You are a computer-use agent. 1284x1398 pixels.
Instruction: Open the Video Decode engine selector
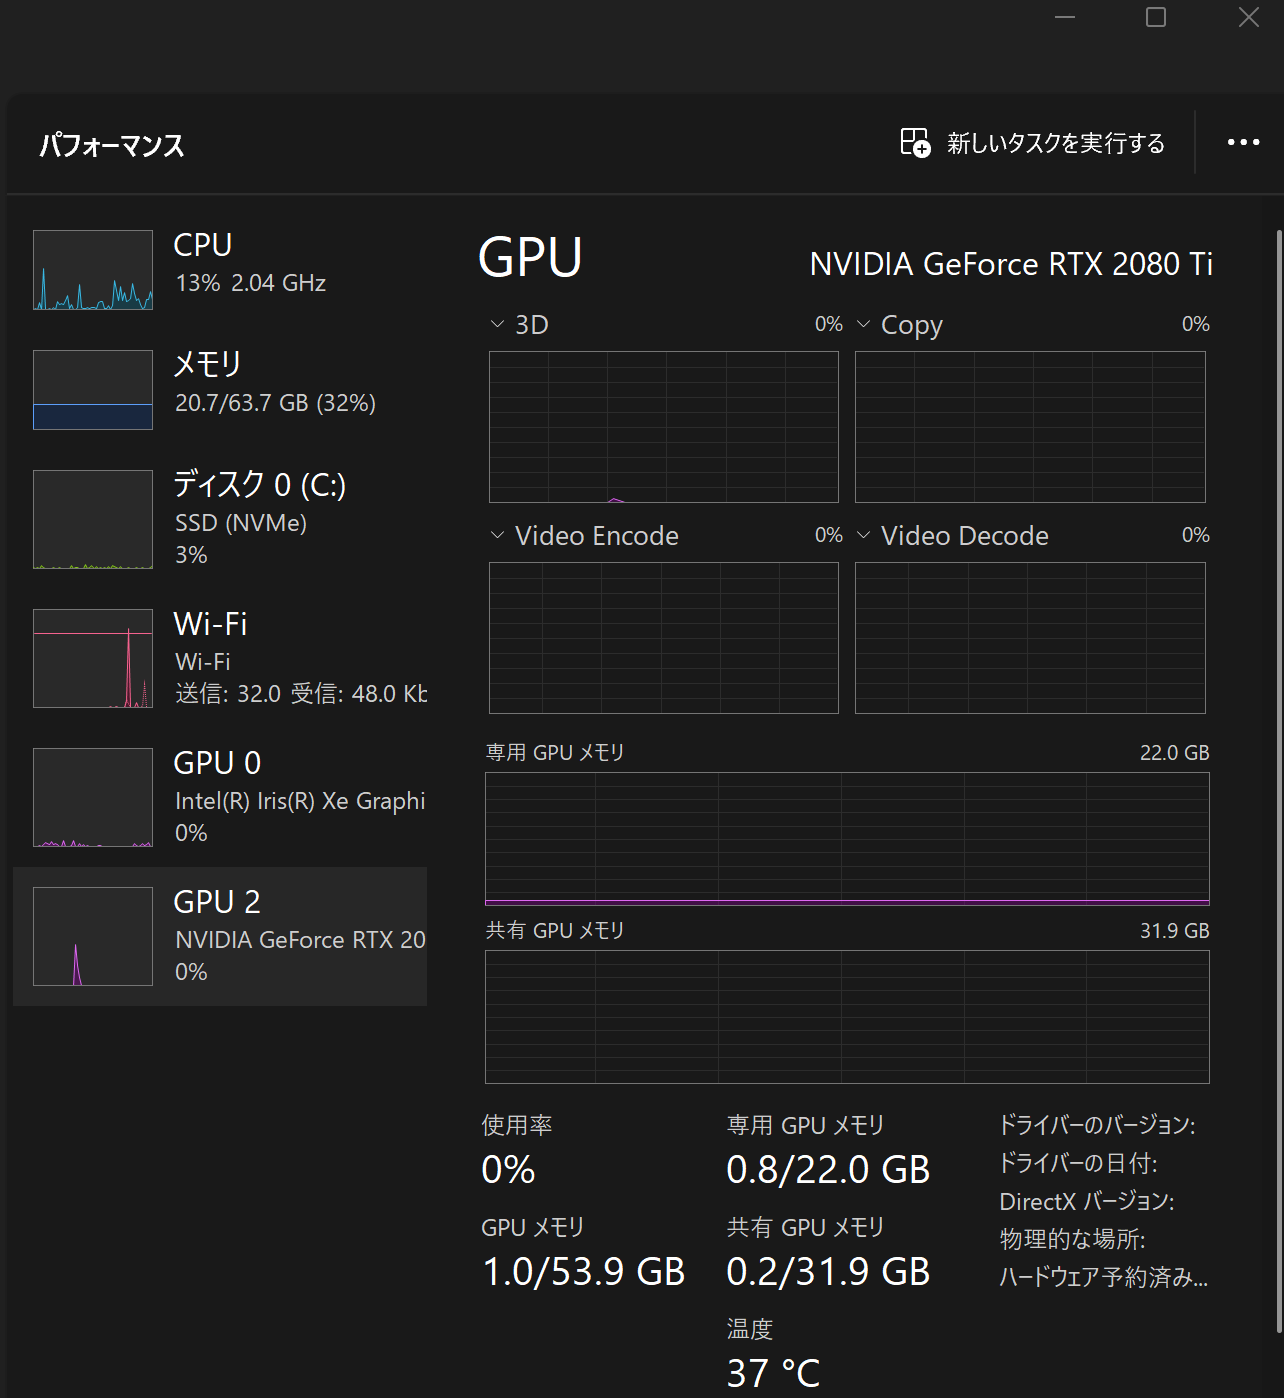click(x=864, y=536)
